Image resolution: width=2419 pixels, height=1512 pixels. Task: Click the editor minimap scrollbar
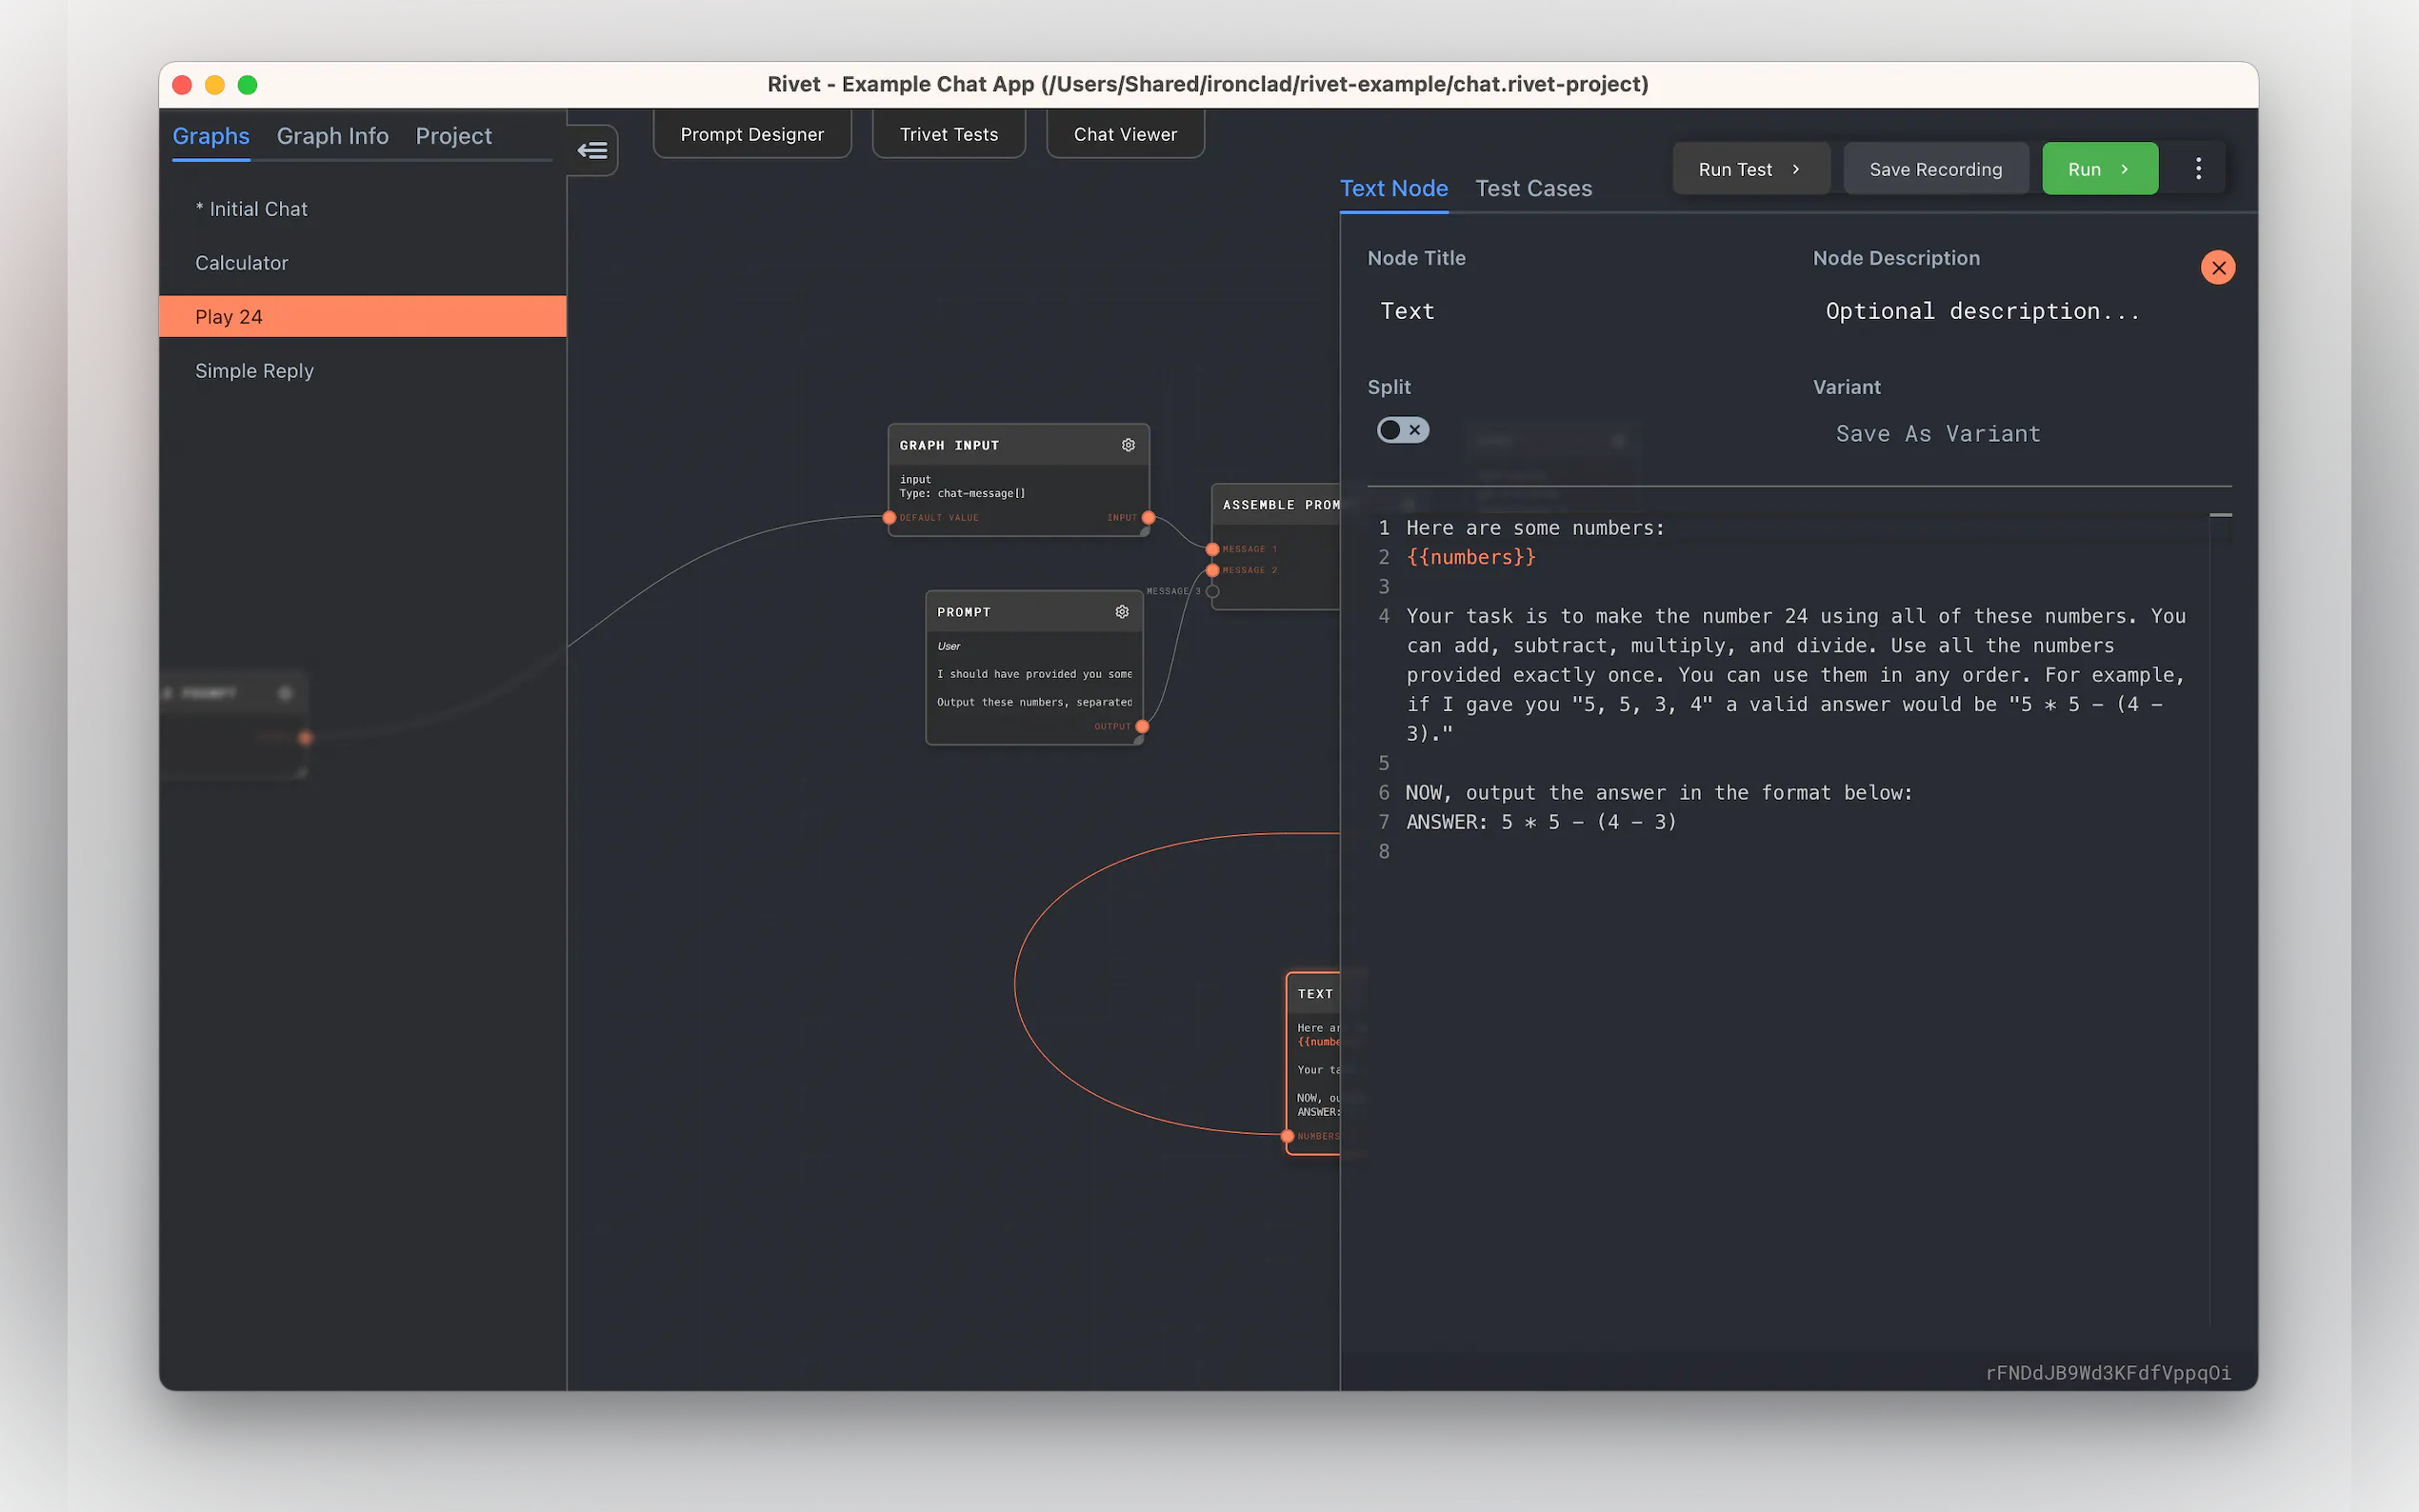tap(2220, 918)
